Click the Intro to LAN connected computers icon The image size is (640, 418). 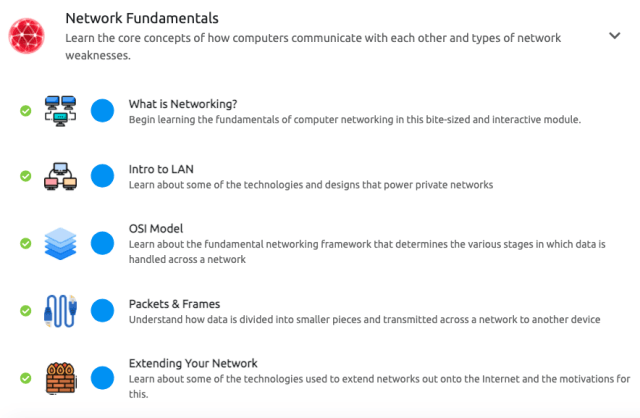pyautogui.click(x=60, y=176)
